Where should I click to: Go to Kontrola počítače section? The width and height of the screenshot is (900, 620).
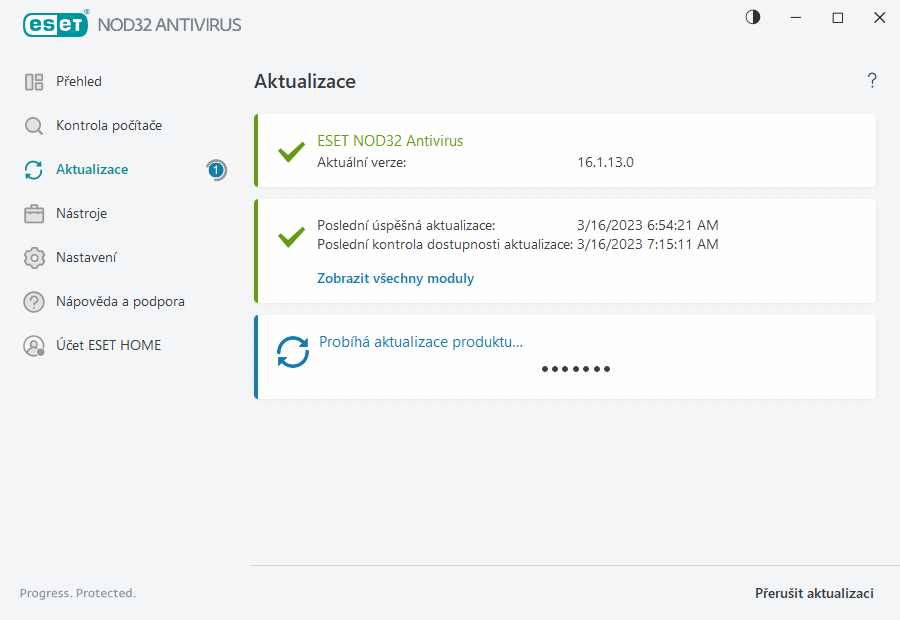coord(109,126)
